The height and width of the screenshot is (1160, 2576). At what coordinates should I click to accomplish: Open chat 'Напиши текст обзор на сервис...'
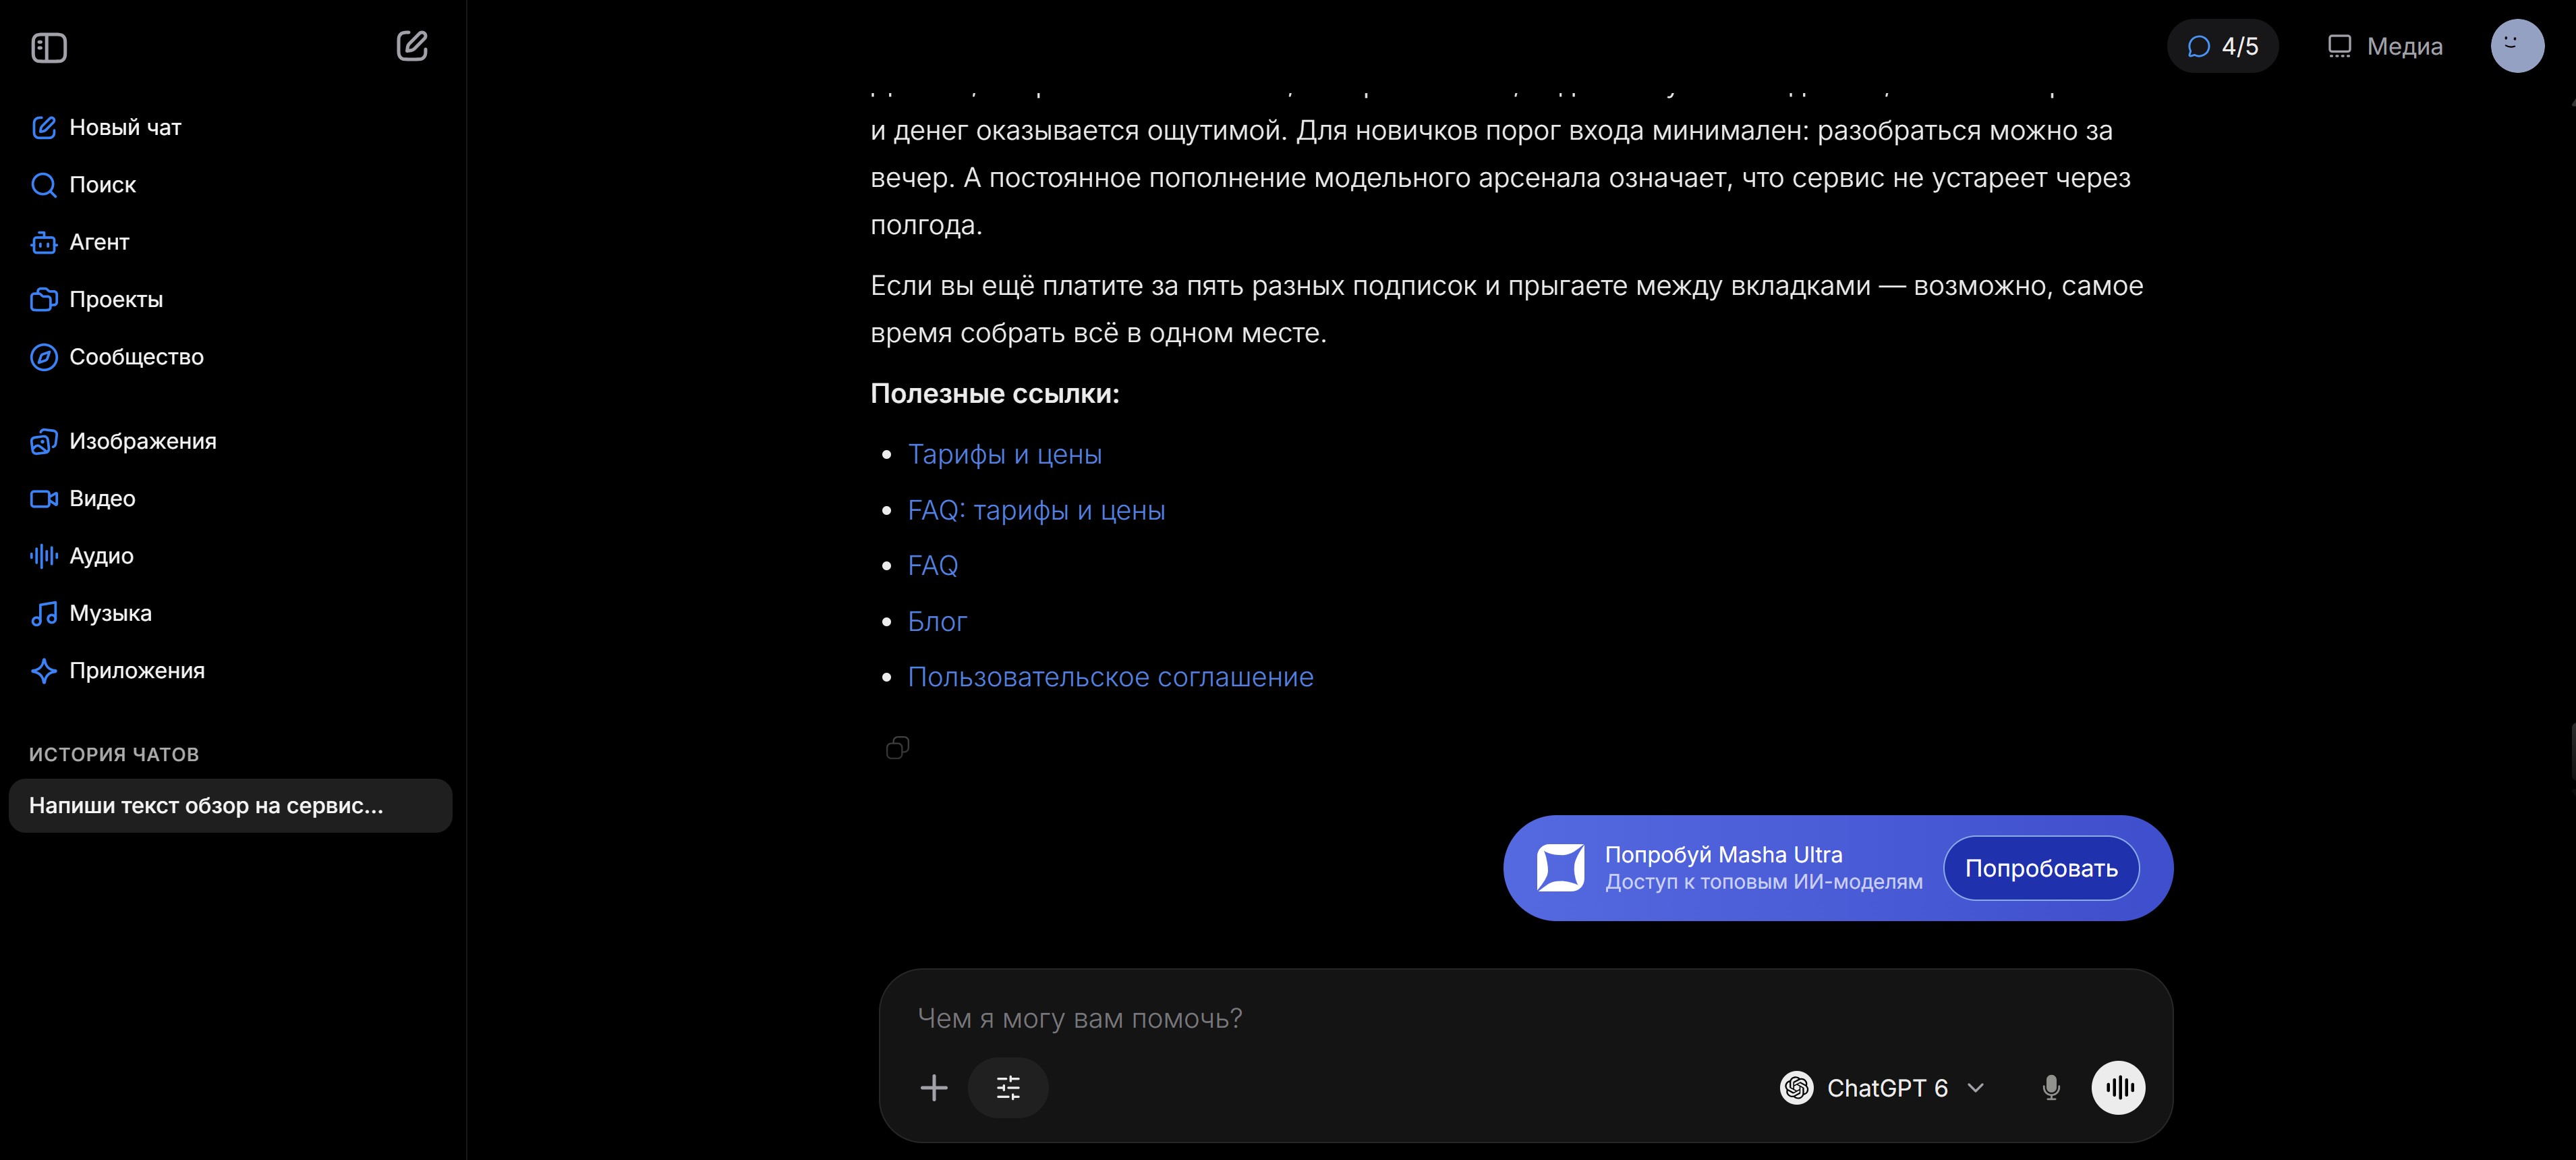[x=230, y=806]
